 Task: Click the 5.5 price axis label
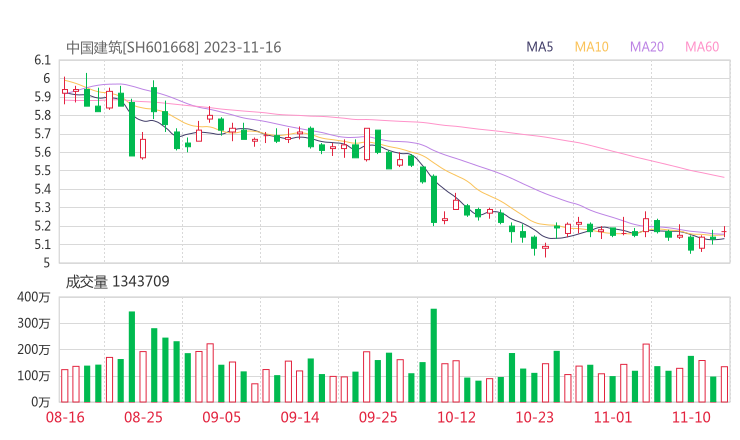[42, 171]
